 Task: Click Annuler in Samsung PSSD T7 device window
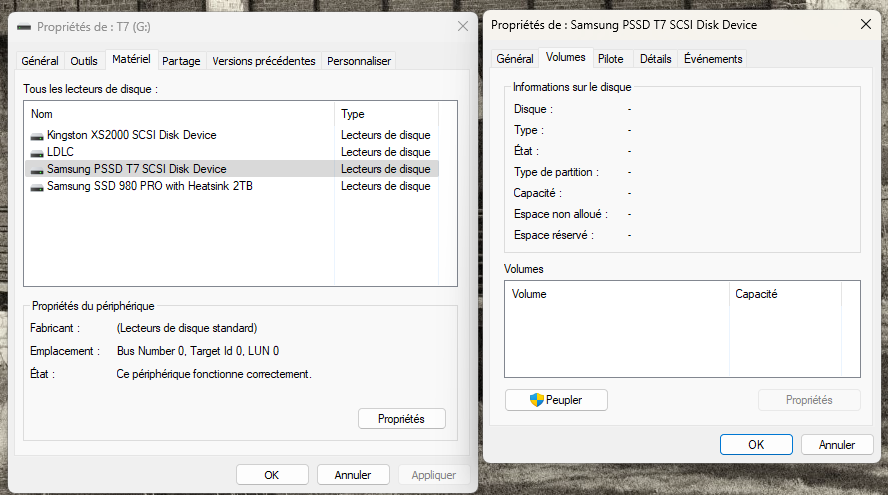click(x=837, y=445)
